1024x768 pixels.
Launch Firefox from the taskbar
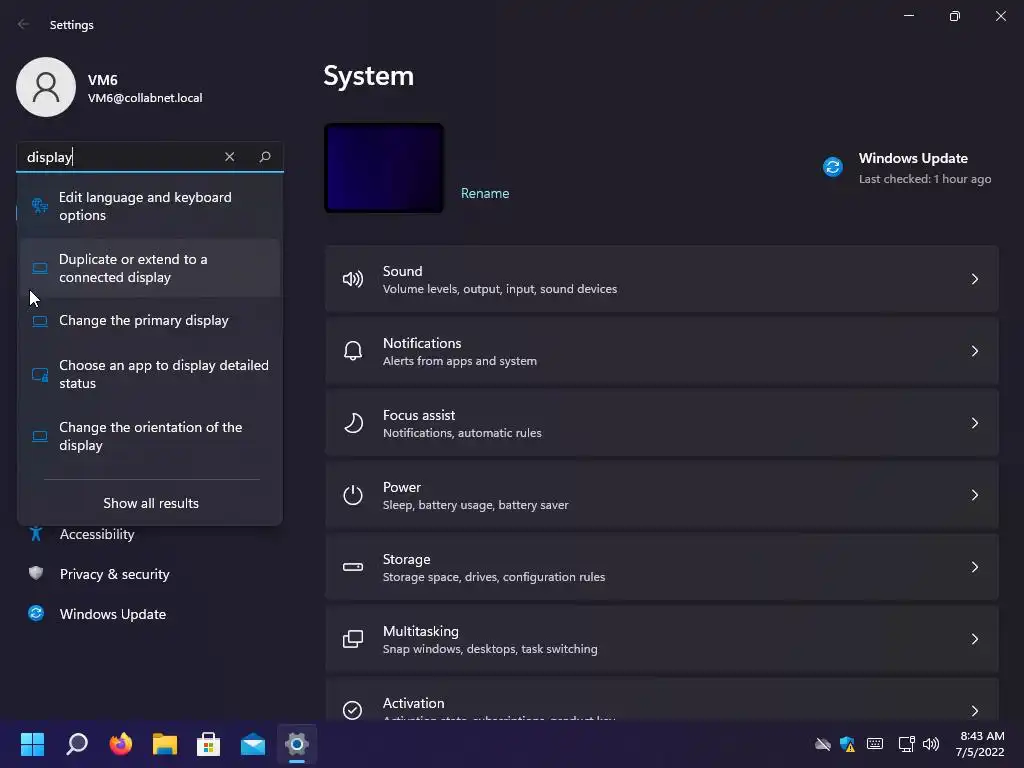click(x=121, y=744)
